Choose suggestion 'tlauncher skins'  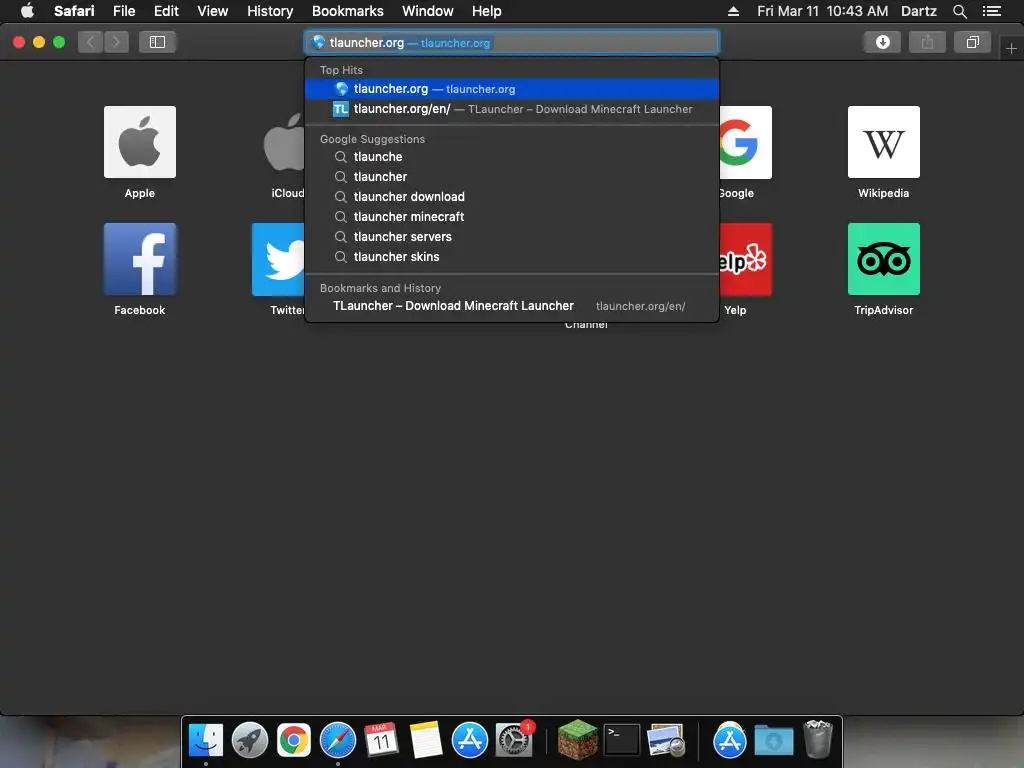[512, 257]
